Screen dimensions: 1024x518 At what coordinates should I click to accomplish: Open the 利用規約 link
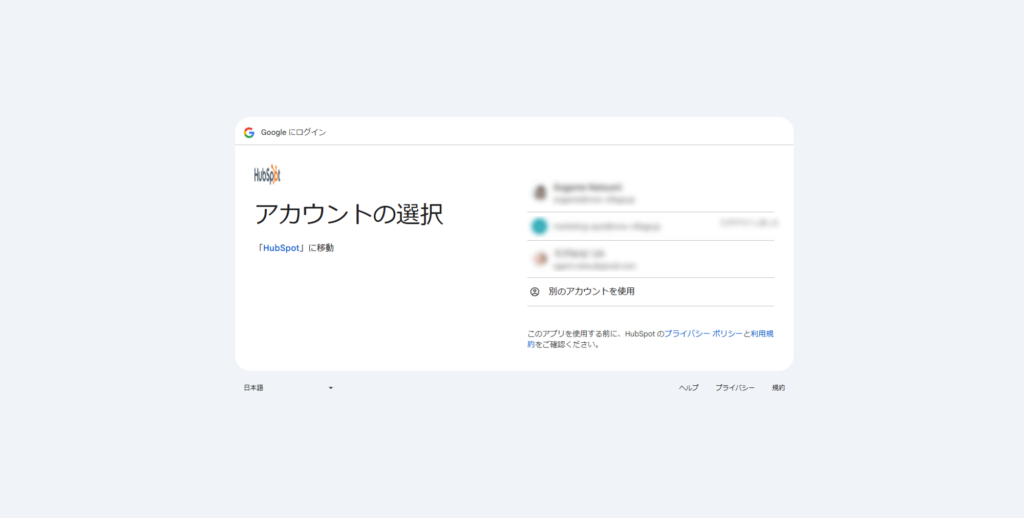pos(761,334)
